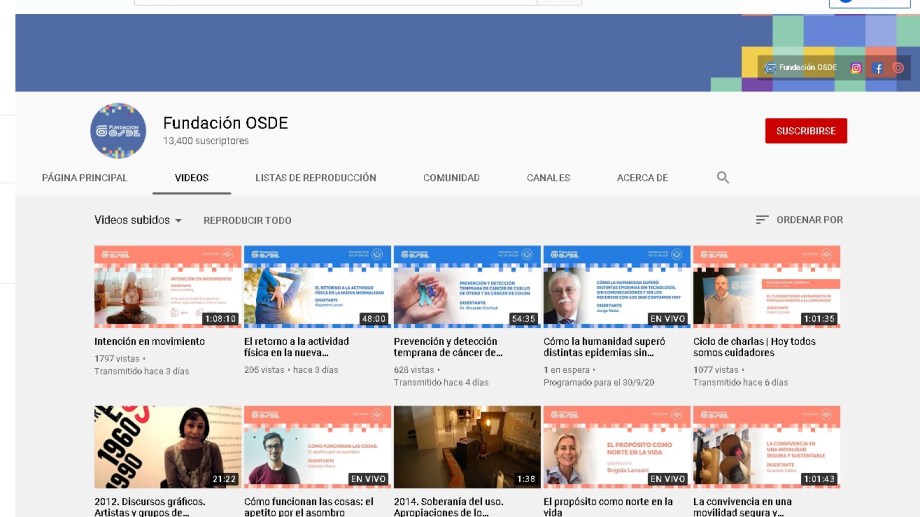Click the Fundación OSDE channel avatar
Viewport: 920px width, 517px height.
coord(118,131)
